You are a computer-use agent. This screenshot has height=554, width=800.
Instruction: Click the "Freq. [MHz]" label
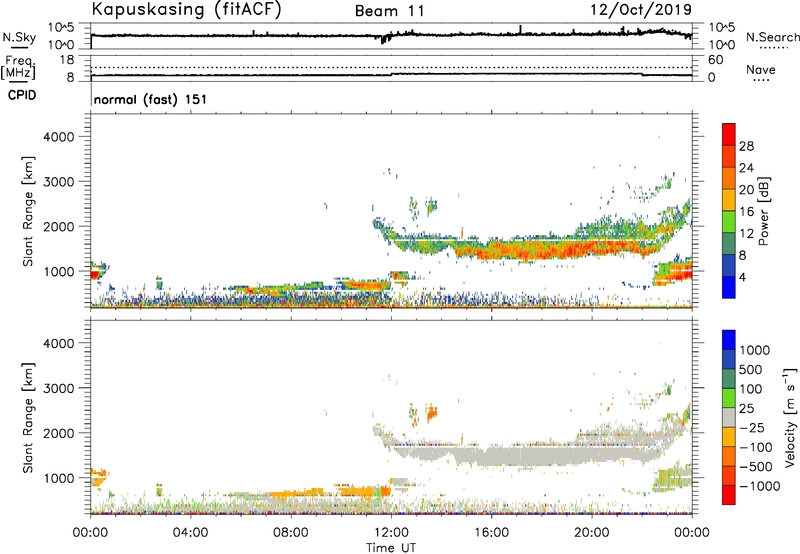tap(18, 68)
